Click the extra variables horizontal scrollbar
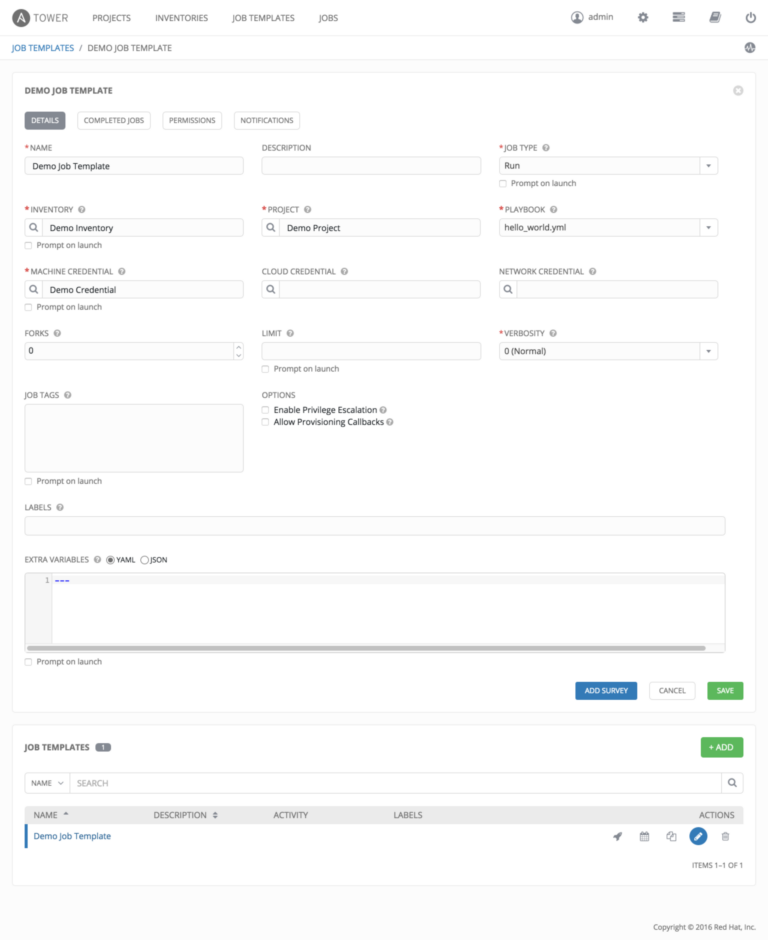768x940 pixels. [x=366, y=648]
